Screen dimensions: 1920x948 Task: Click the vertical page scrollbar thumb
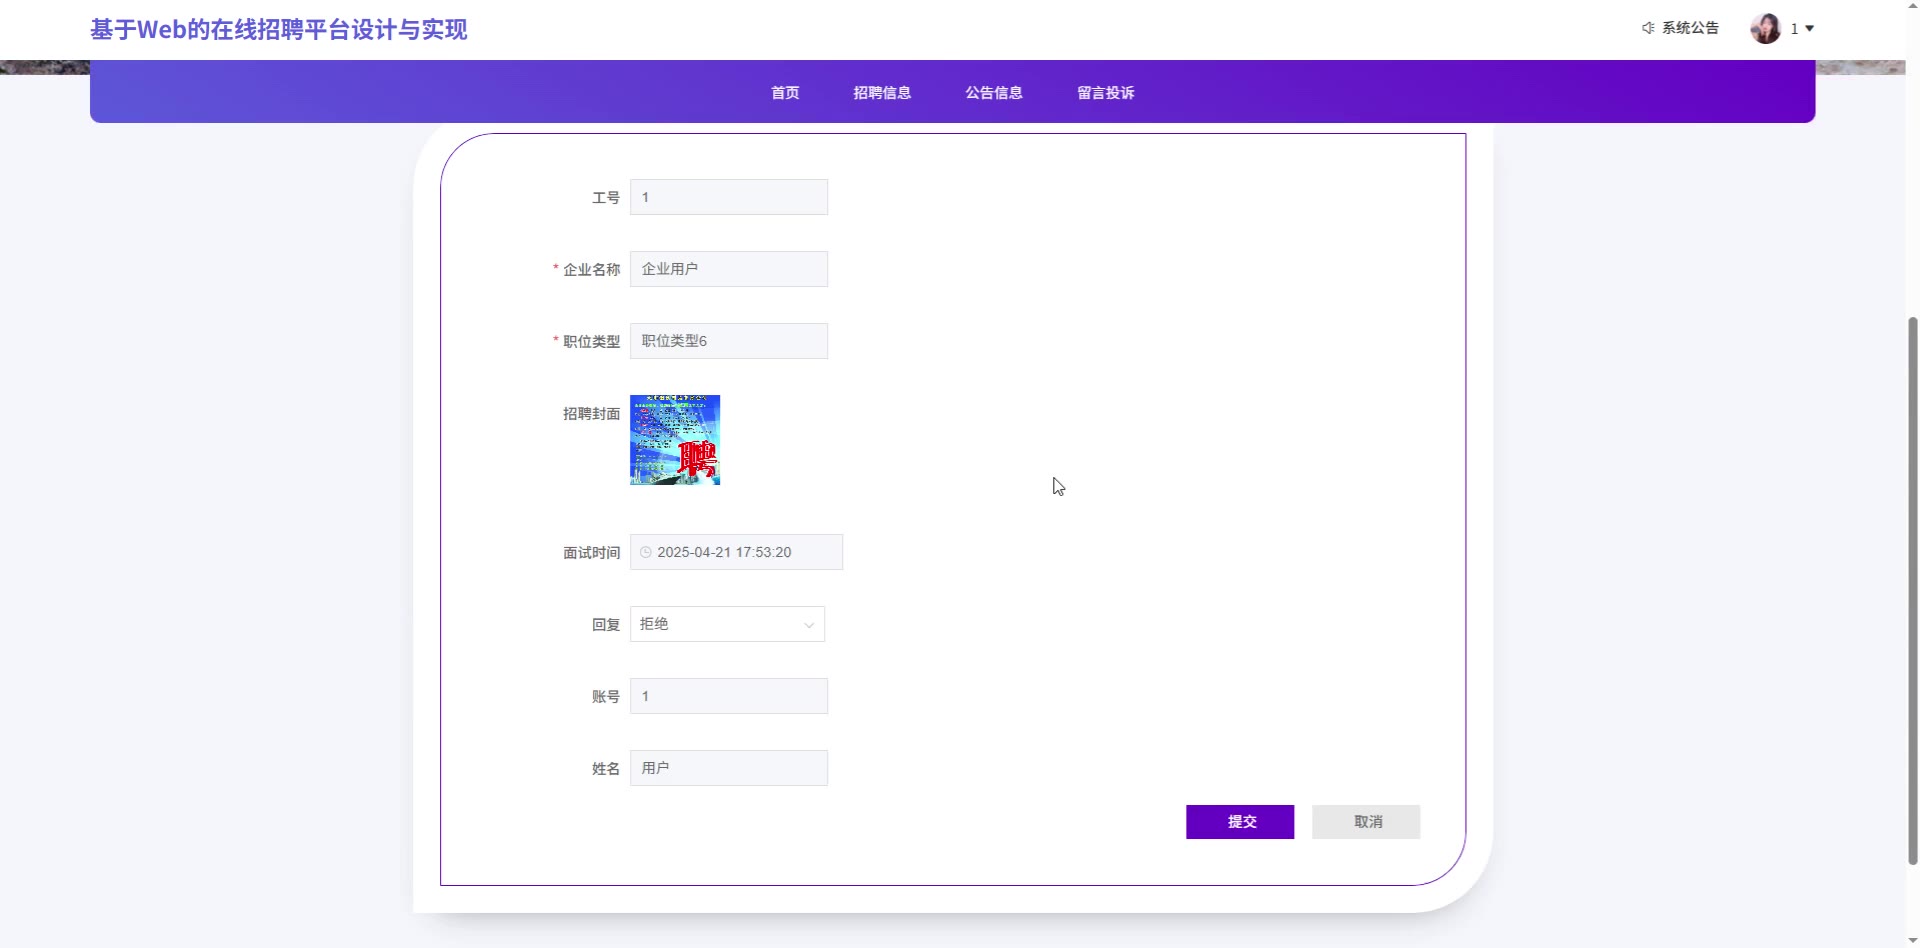pos(1913,590)
